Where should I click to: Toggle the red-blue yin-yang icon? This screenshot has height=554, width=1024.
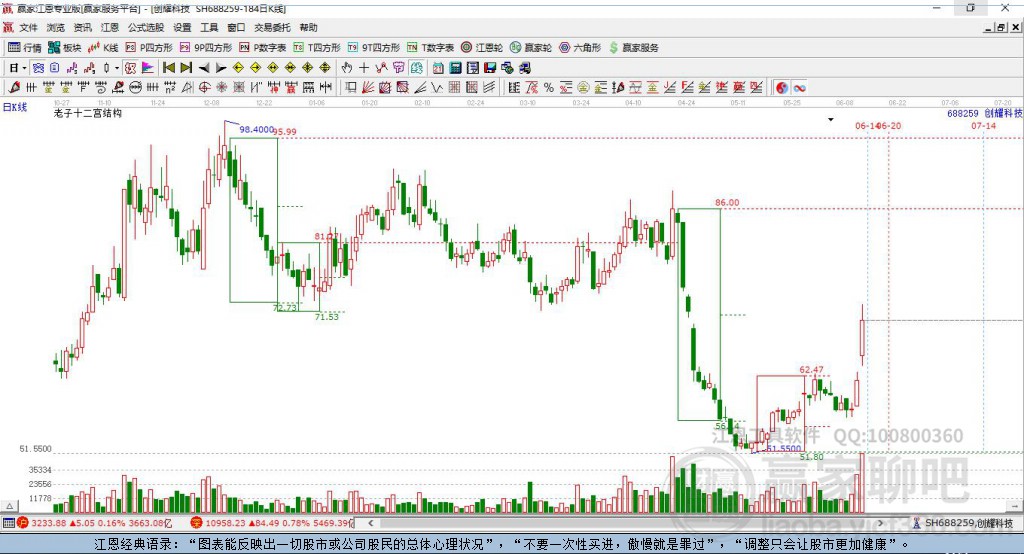(782, 88)
